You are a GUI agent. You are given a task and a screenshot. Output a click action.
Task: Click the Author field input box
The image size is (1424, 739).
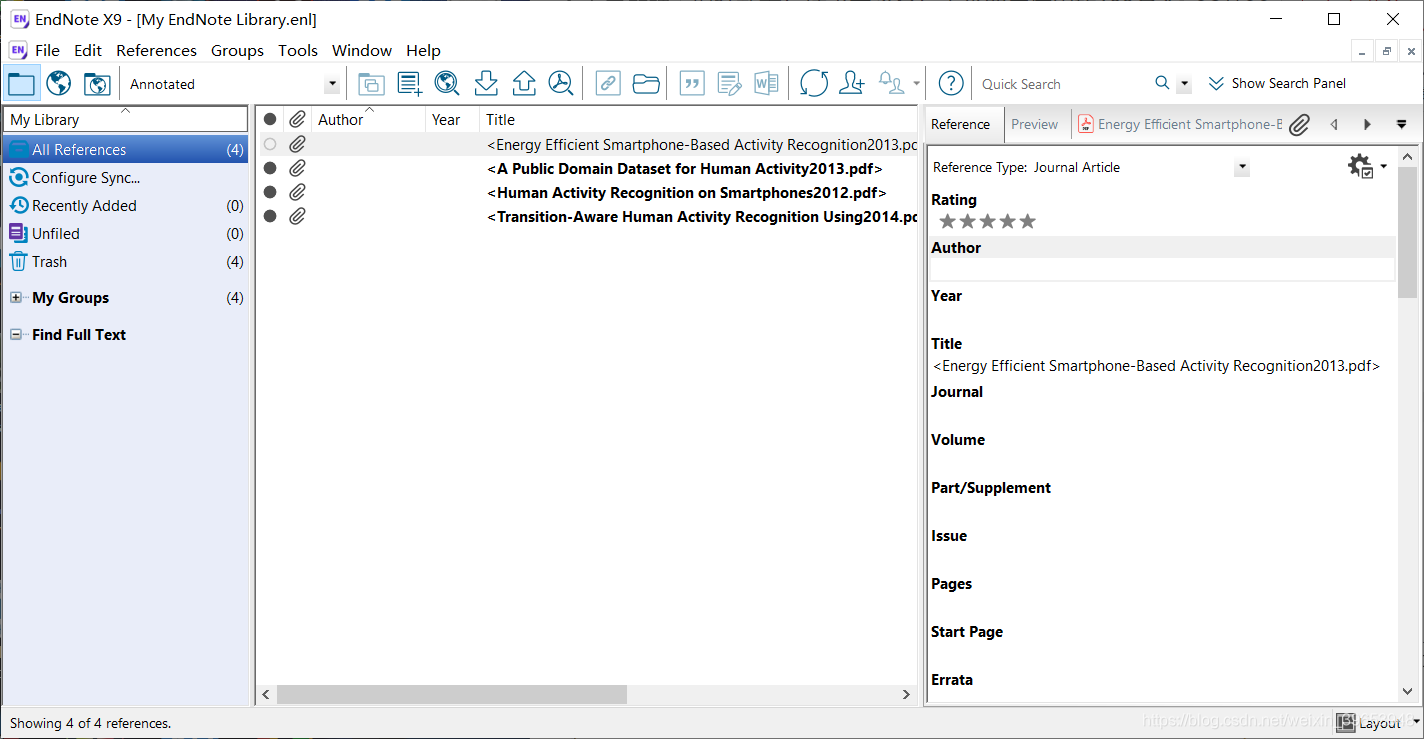click(x=1162, y=270)
